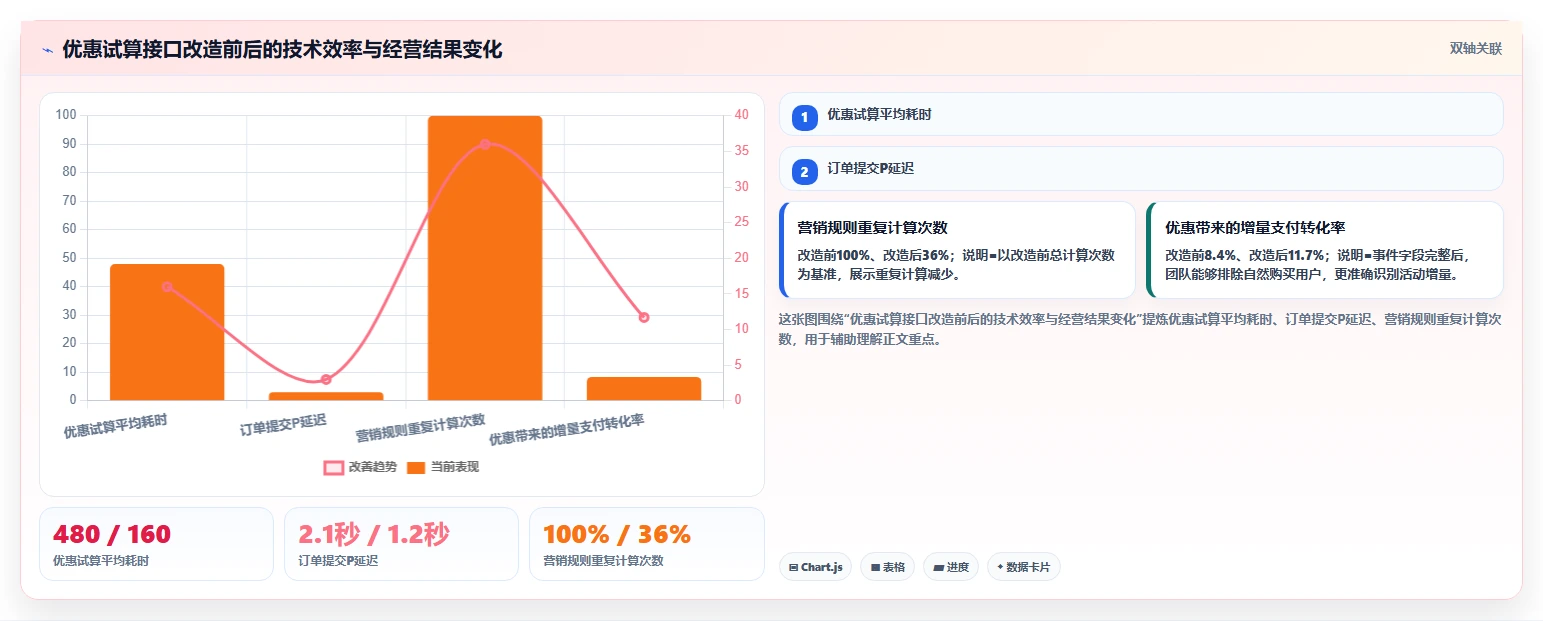Click the 表格 tag

pos(887,567)
